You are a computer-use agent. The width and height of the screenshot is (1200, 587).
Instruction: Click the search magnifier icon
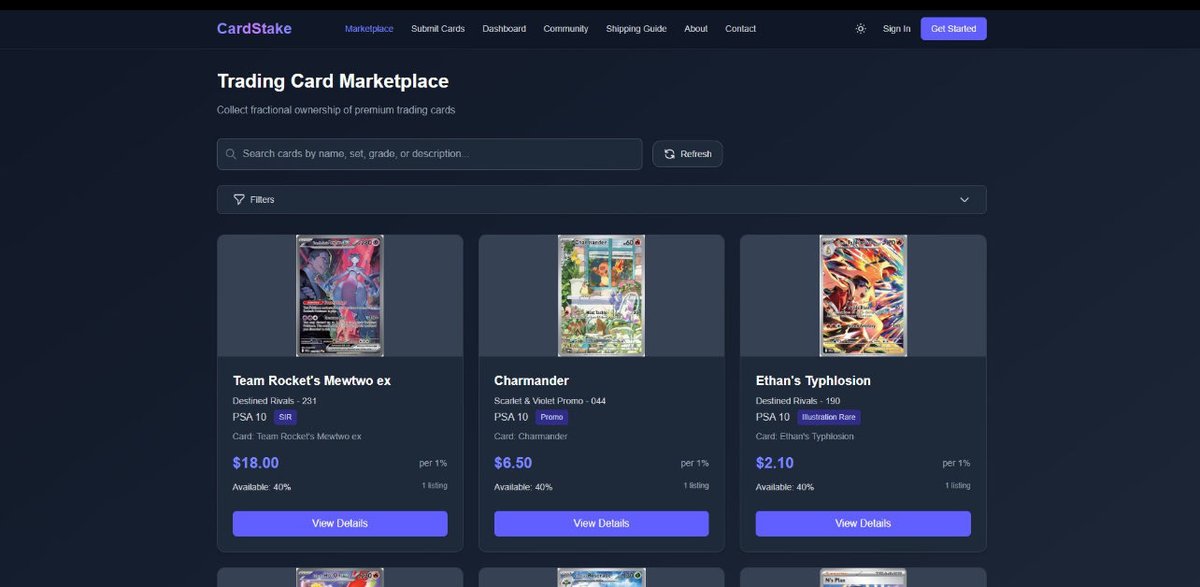coord(231,153)
